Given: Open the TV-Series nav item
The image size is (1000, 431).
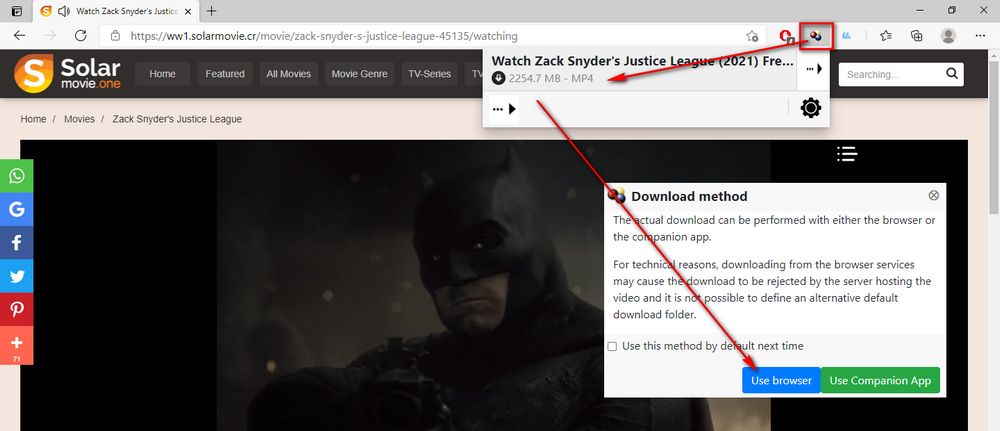Looking at the screenshot, I should coord(429,74).
